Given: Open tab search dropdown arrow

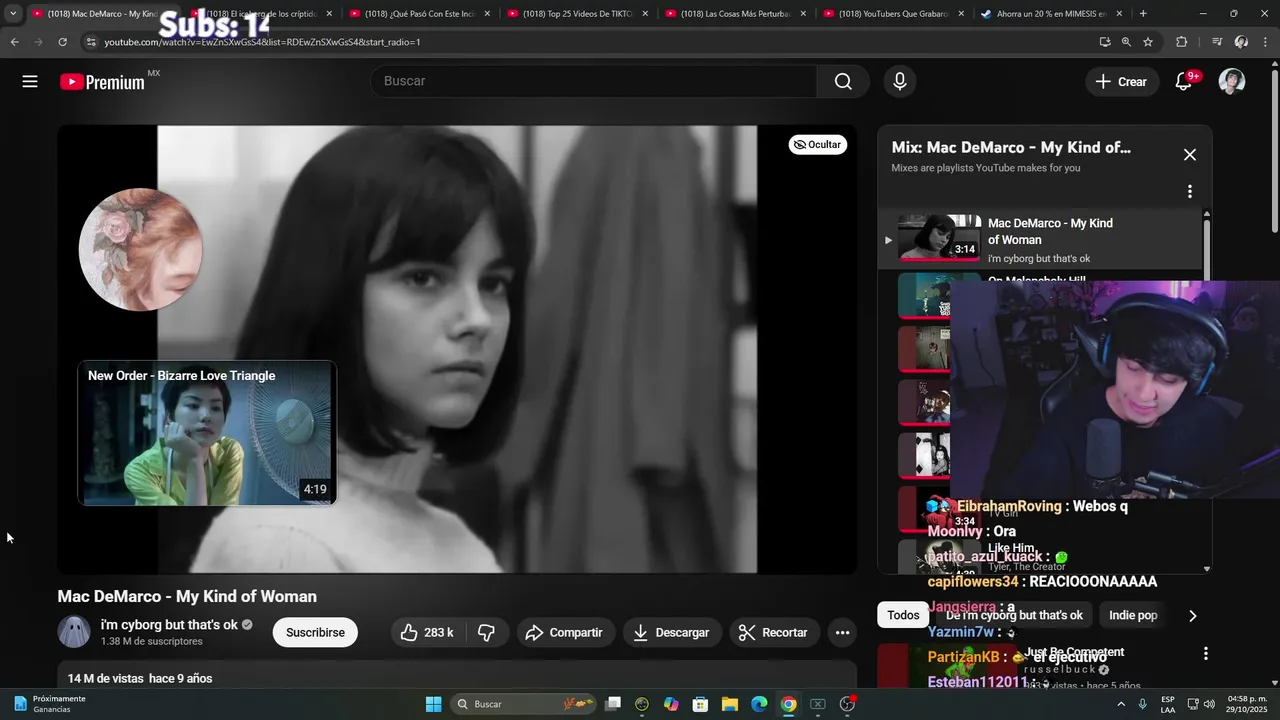Looking at the screenshot, I should 13,14.
